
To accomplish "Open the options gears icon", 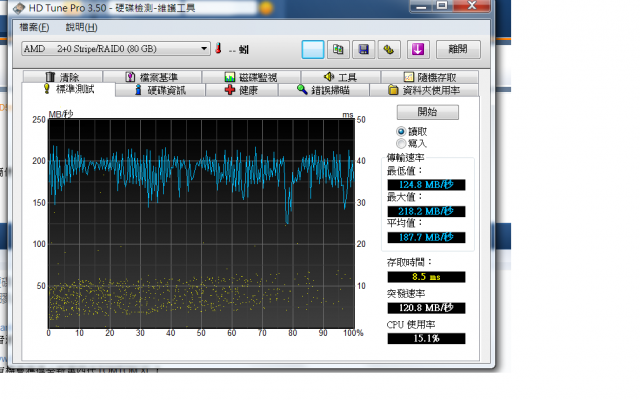I will click(389, 49).
